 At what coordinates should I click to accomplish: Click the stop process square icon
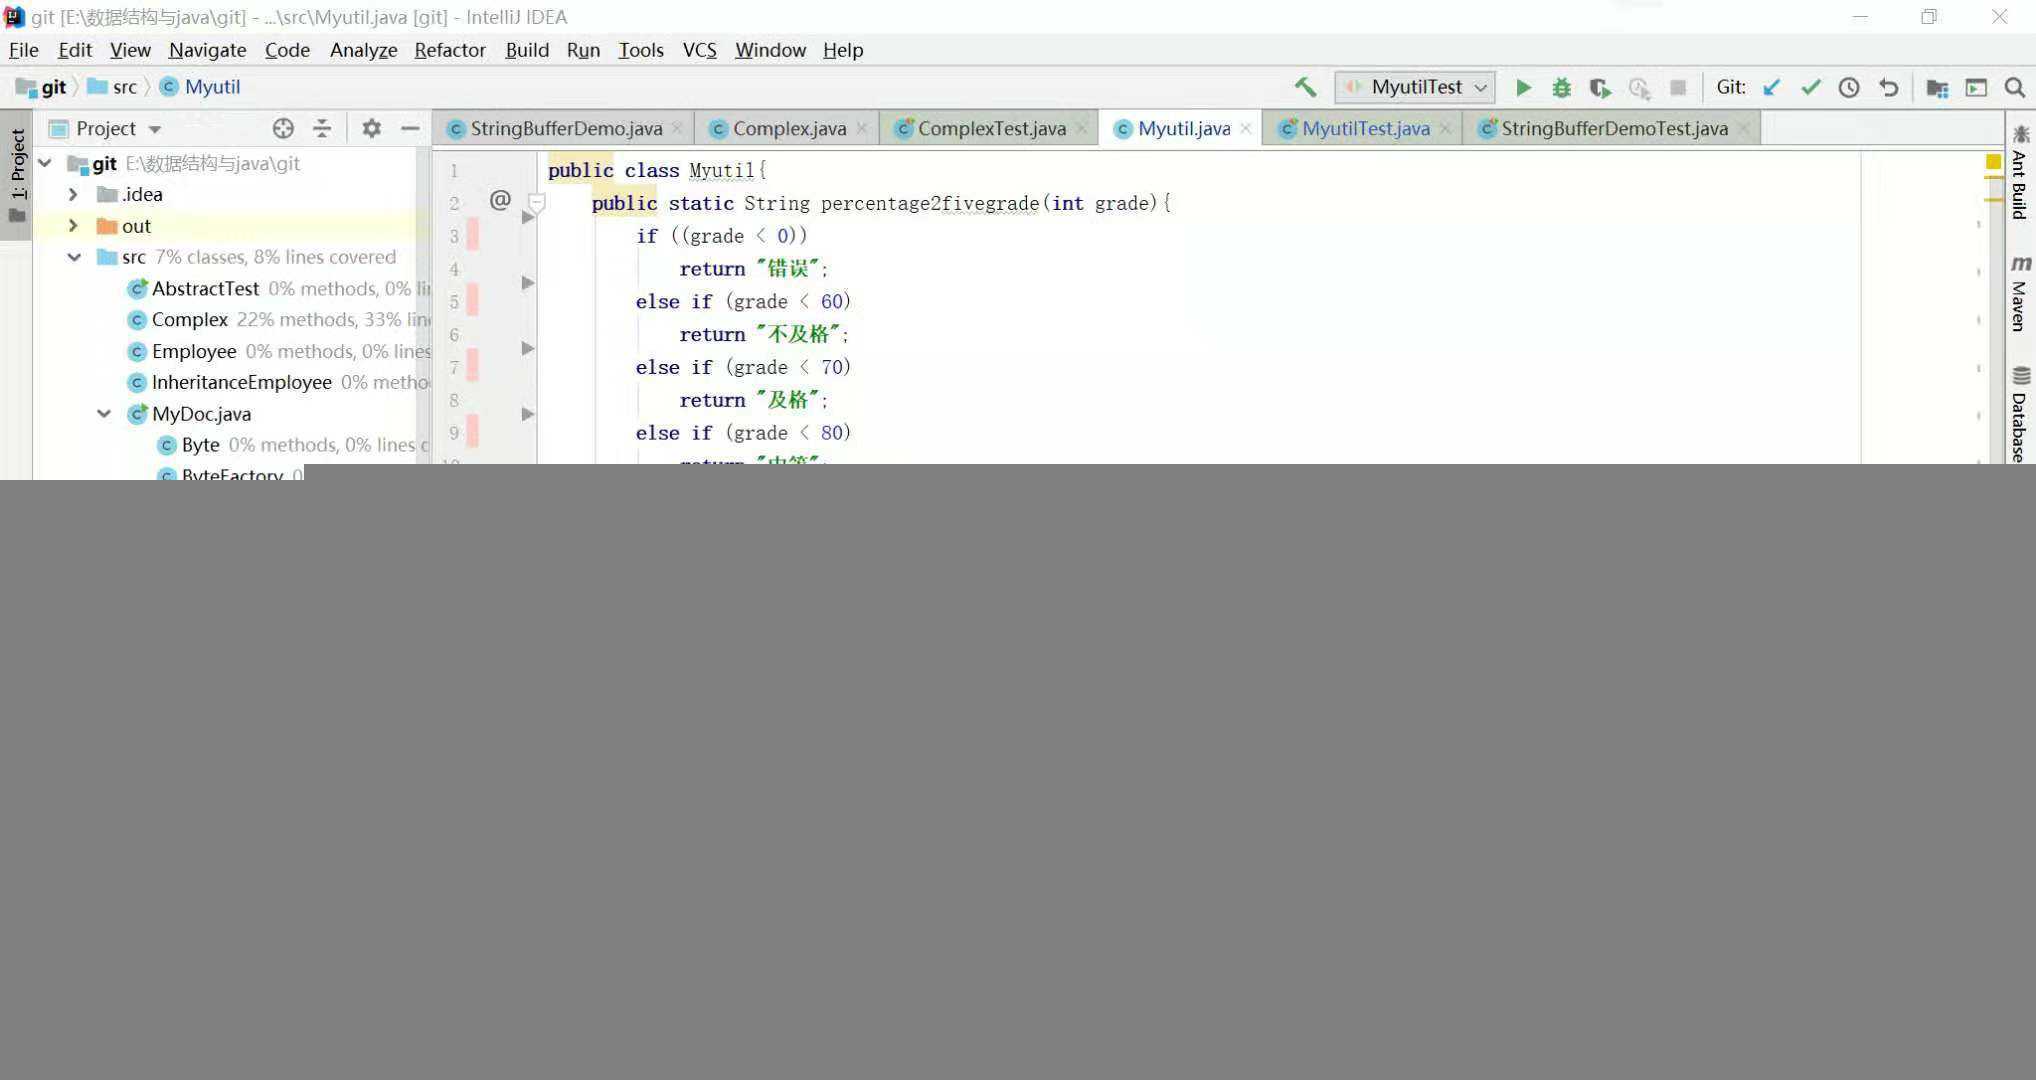pos(1678,88)
